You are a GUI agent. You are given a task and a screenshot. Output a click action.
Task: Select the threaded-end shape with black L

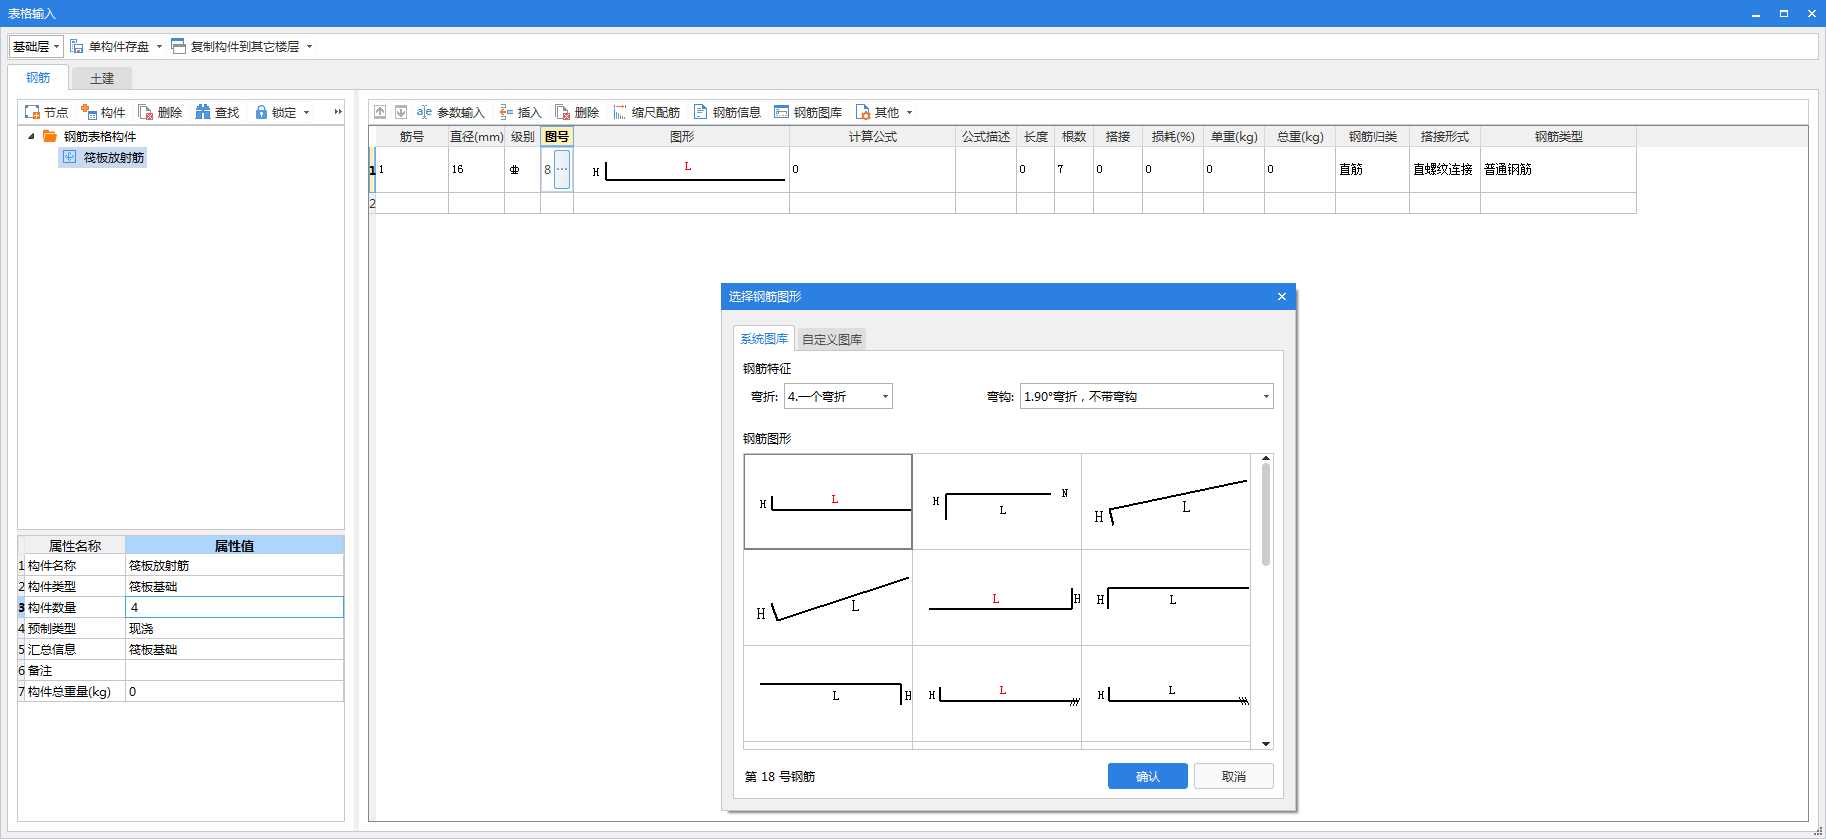point(1166,694)
